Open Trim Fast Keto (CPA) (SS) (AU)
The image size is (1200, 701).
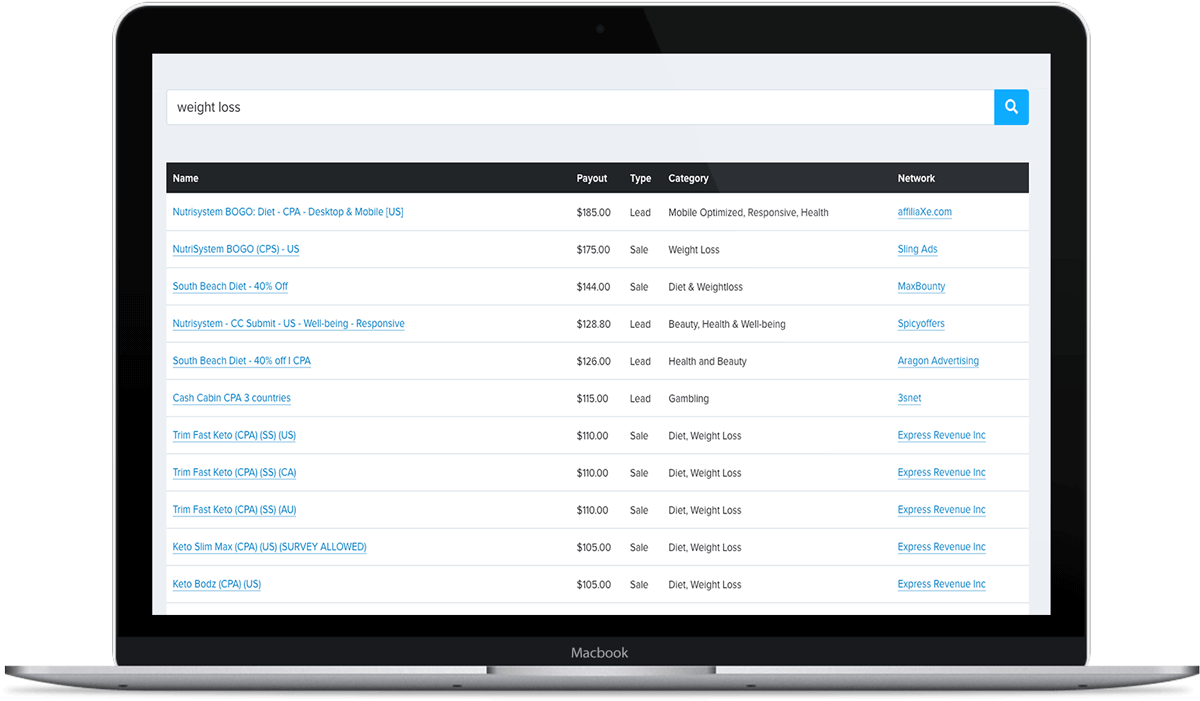pos(234,510)
